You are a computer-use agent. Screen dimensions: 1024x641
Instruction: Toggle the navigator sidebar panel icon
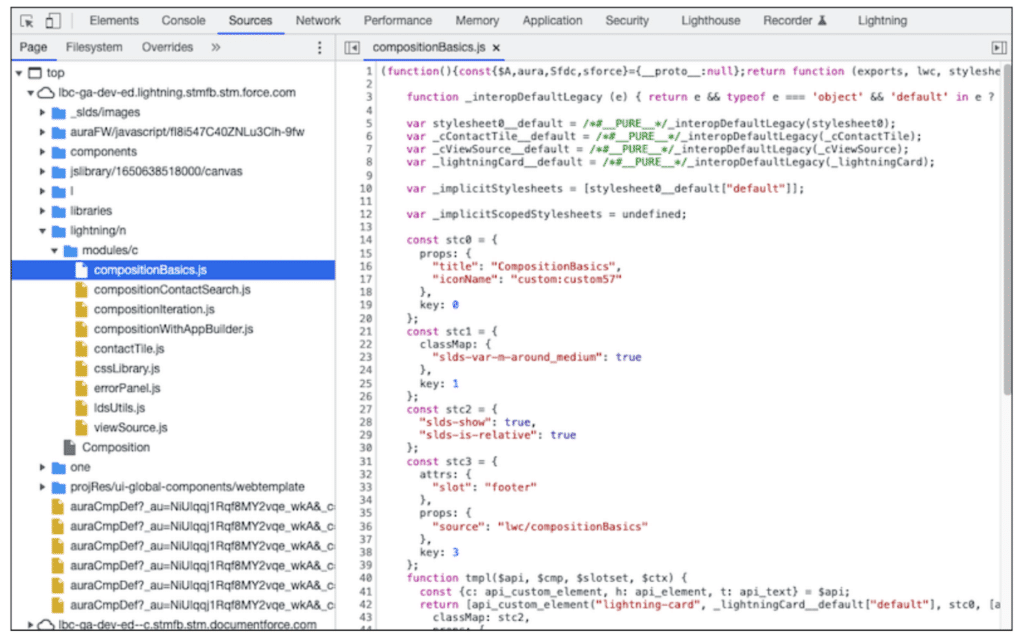click(352, 48)
